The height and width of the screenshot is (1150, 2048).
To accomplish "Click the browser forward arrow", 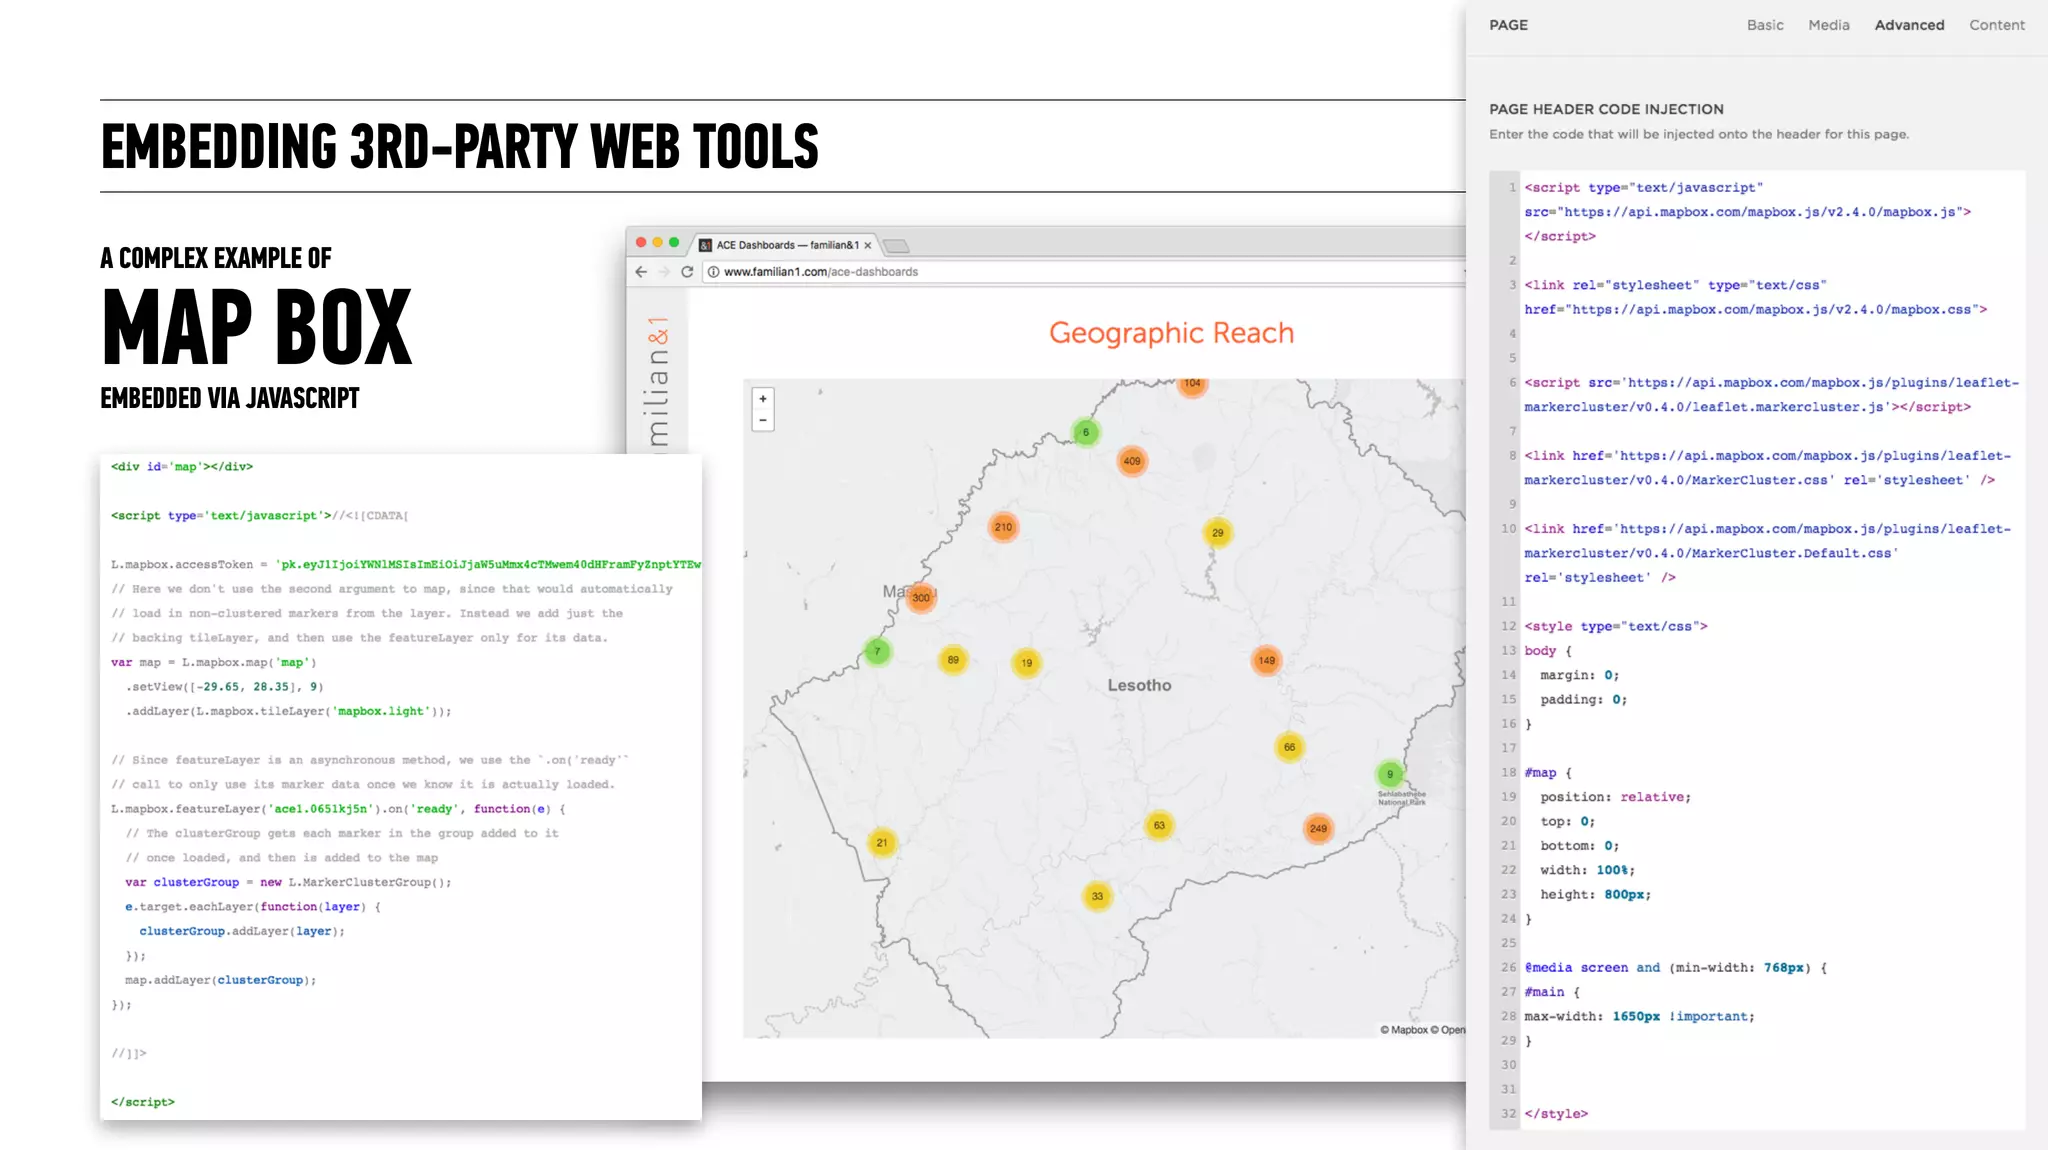I will (x=663, y=272).
